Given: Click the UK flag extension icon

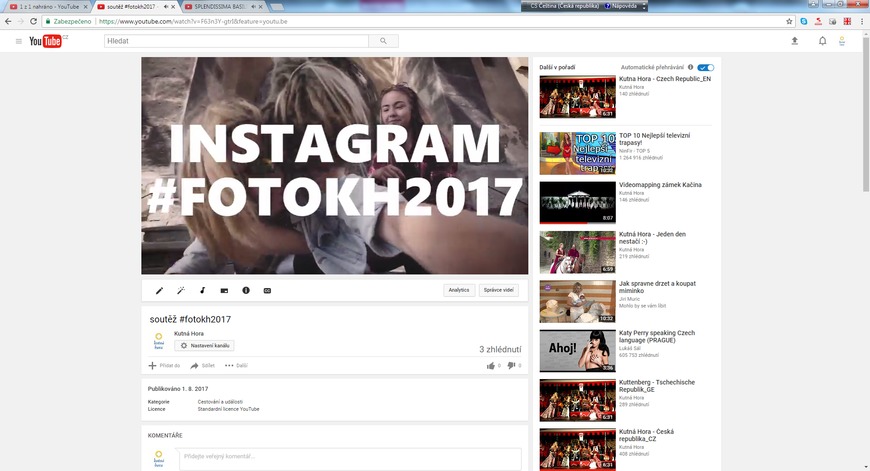Looking at the screenshot, I should tap(847, 22).
